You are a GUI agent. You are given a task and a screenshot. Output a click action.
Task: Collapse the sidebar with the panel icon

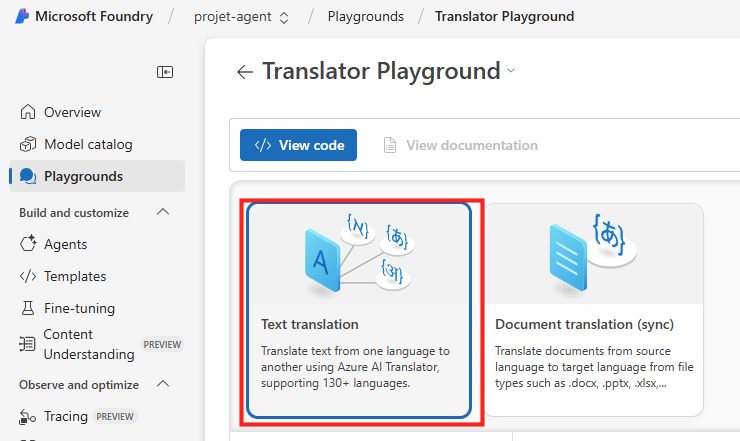165,72
